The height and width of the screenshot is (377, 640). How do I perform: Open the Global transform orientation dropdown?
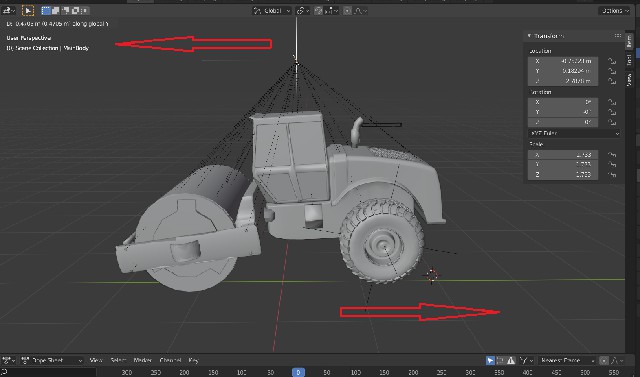[271, 11]
